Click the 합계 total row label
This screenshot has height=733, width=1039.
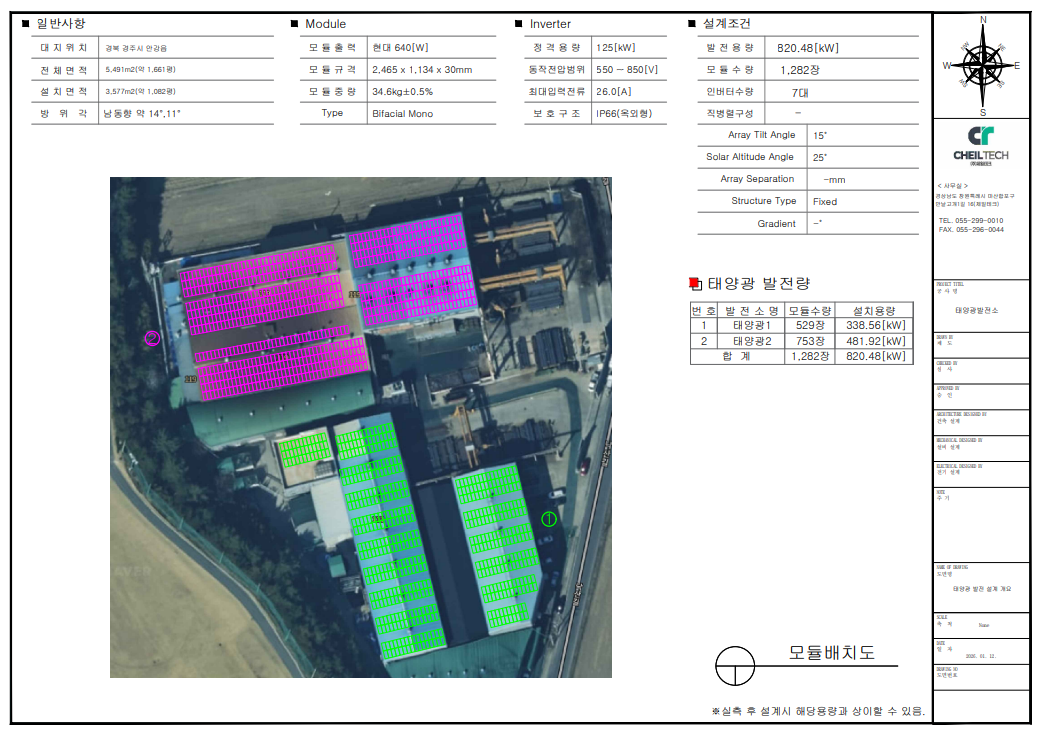coord(736,356)
